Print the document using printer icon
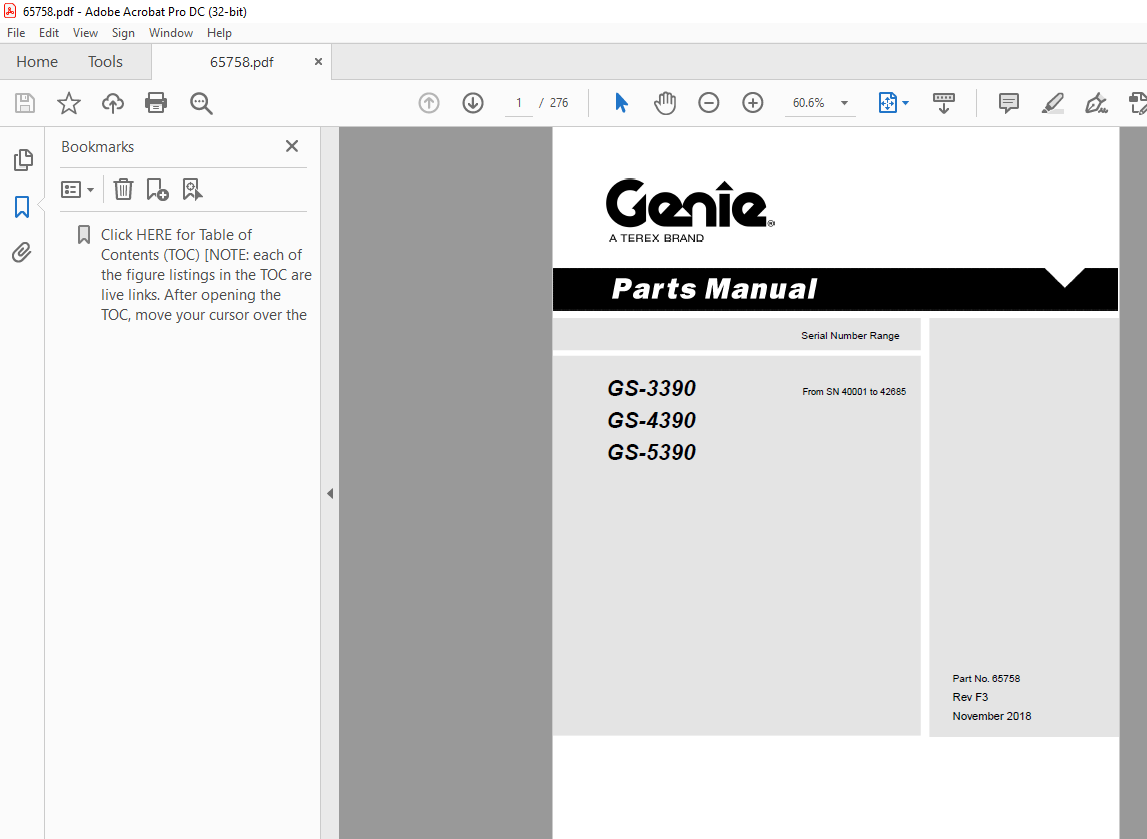This screenshot has width=1147, height=839. 156,103
